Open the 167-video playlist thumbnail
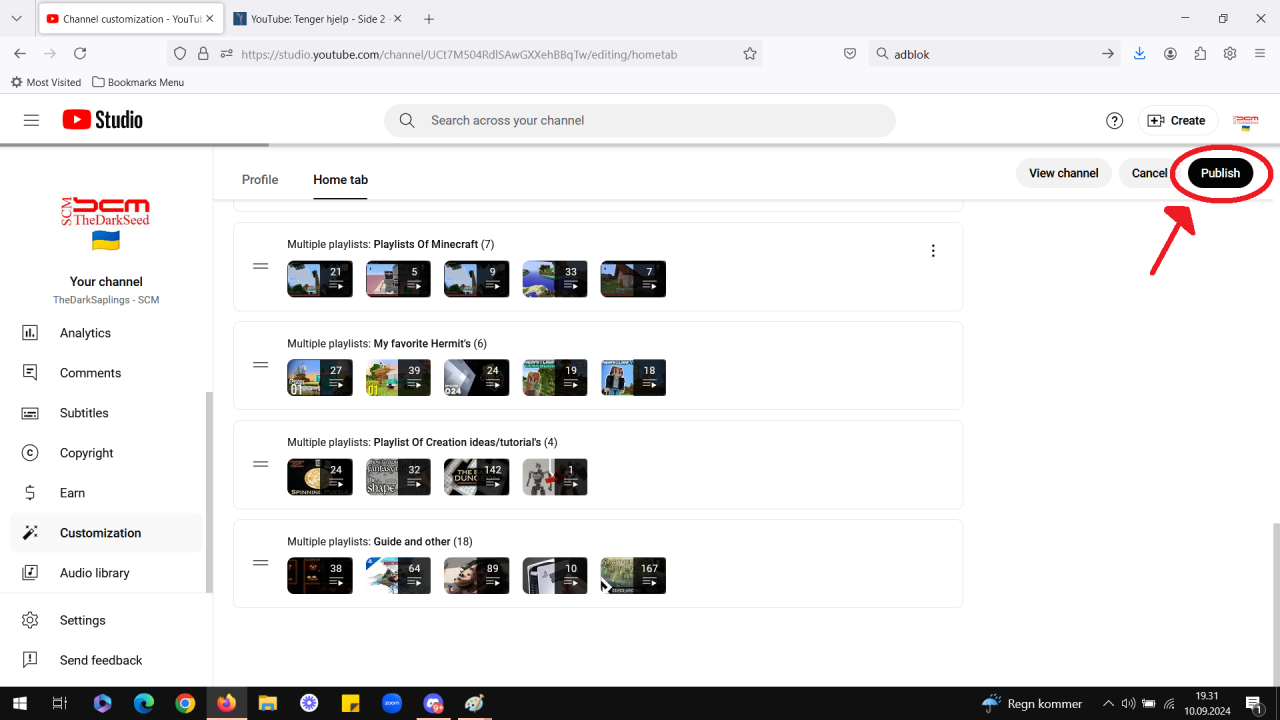 [633, 576]
